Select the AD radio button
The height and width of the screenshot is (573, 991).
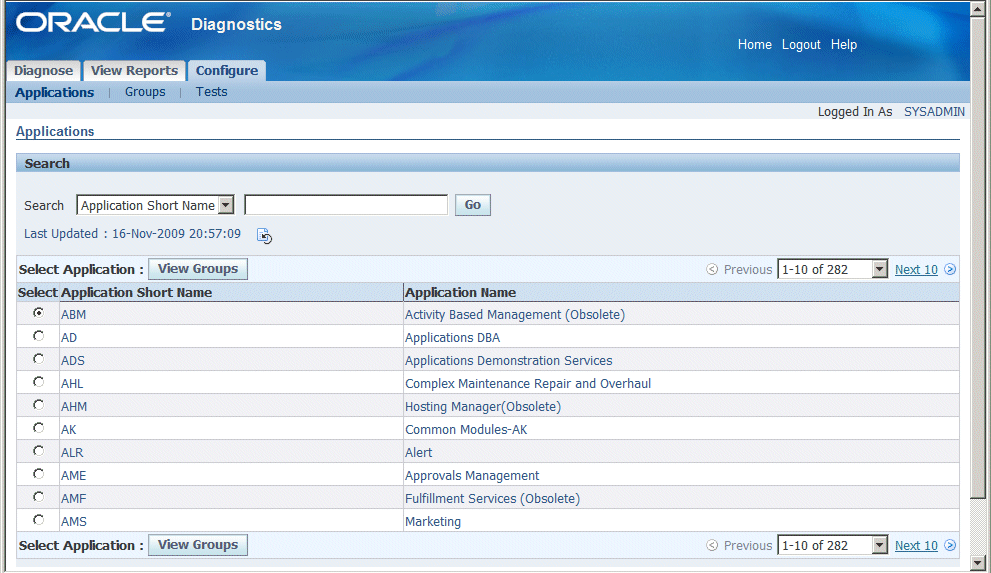click(39, 335)
